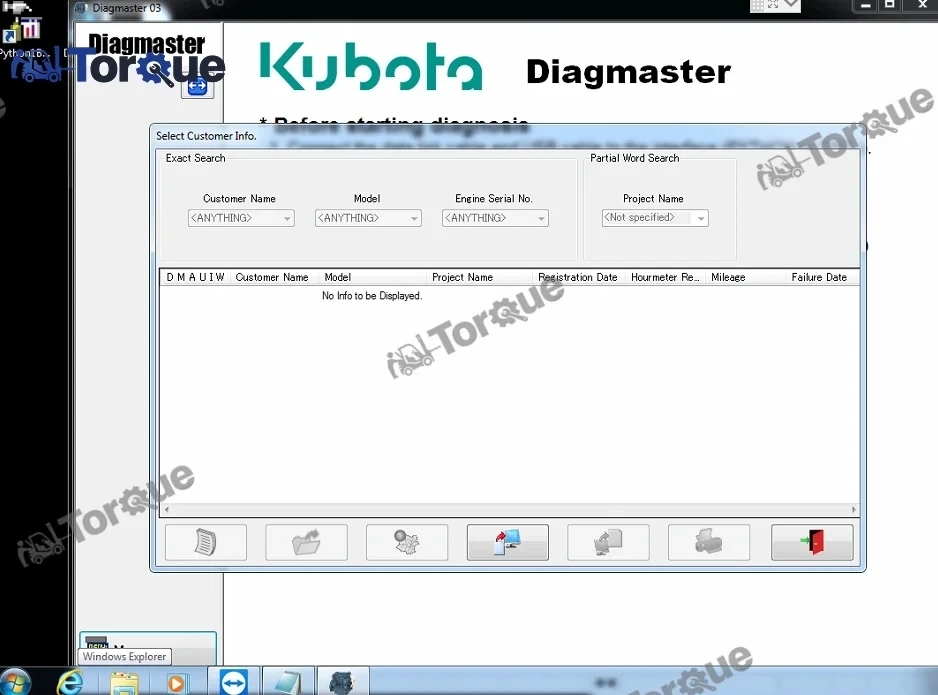The image size is (938, 695).
Task: Open TeamViewer icon in the taskbar
Action: 233,682
